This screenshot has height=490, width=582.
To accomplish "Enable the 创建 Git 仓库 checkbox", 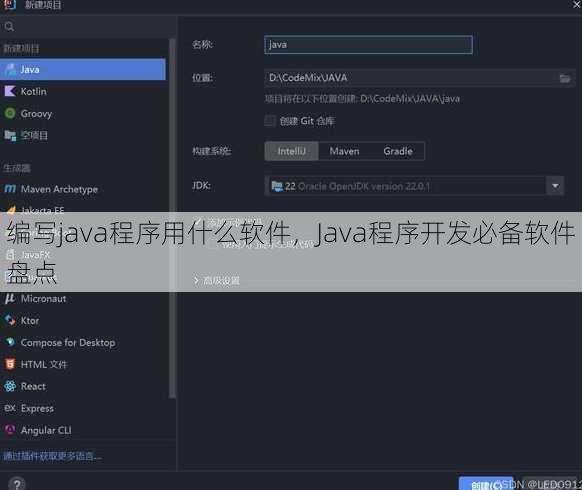I will click(270, 121).
